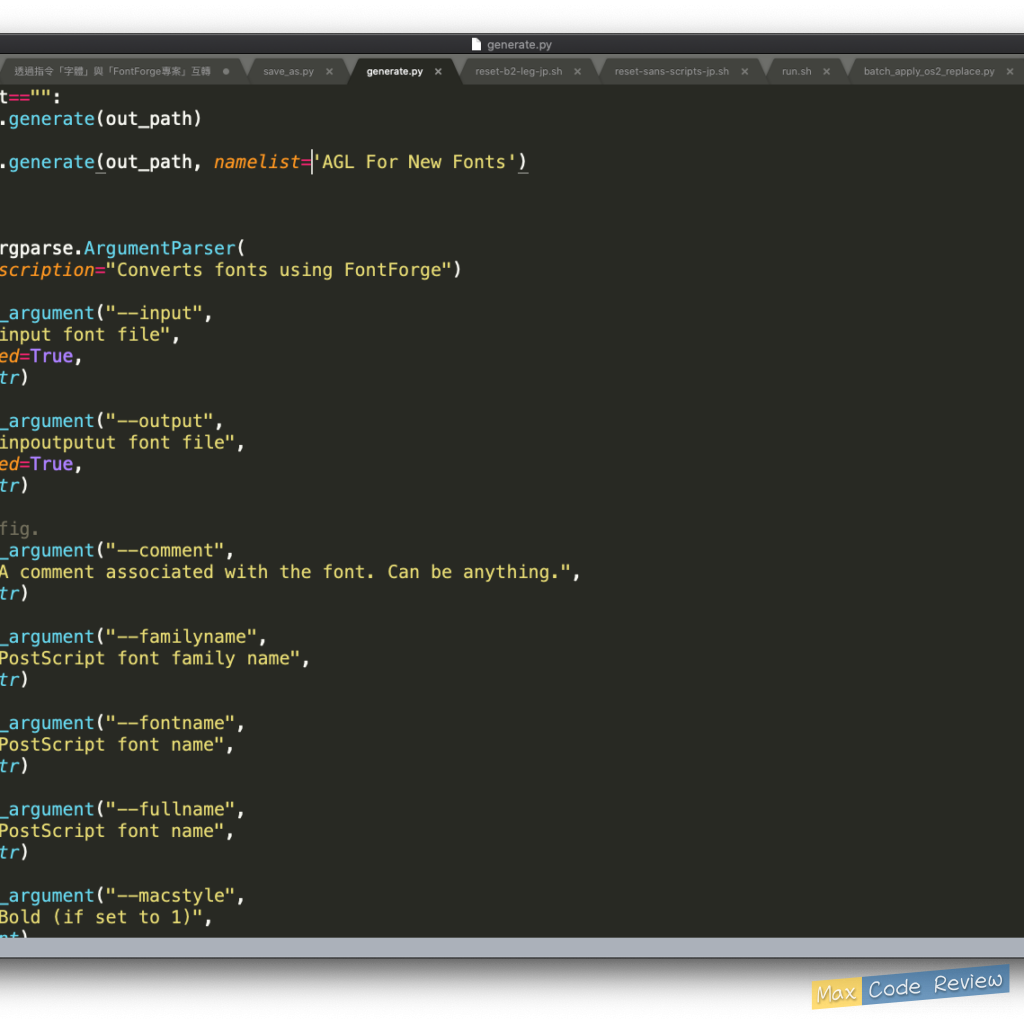Open the reset-sans-scripts-jp.sh tab
Screen dimensions: 1024x1024
(x=671, y=72)
